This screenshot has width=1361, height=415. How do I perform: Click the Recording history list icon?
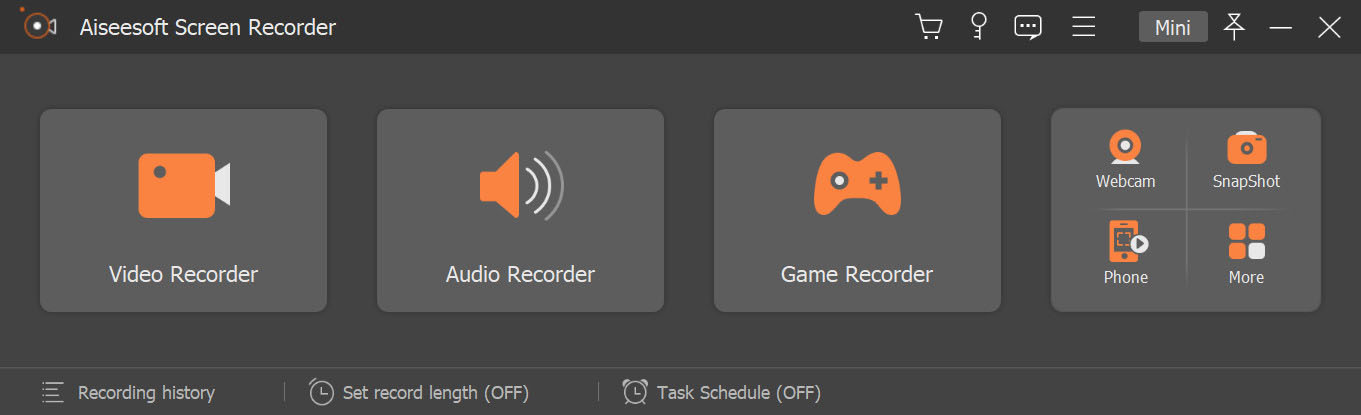tap(53, 393)
